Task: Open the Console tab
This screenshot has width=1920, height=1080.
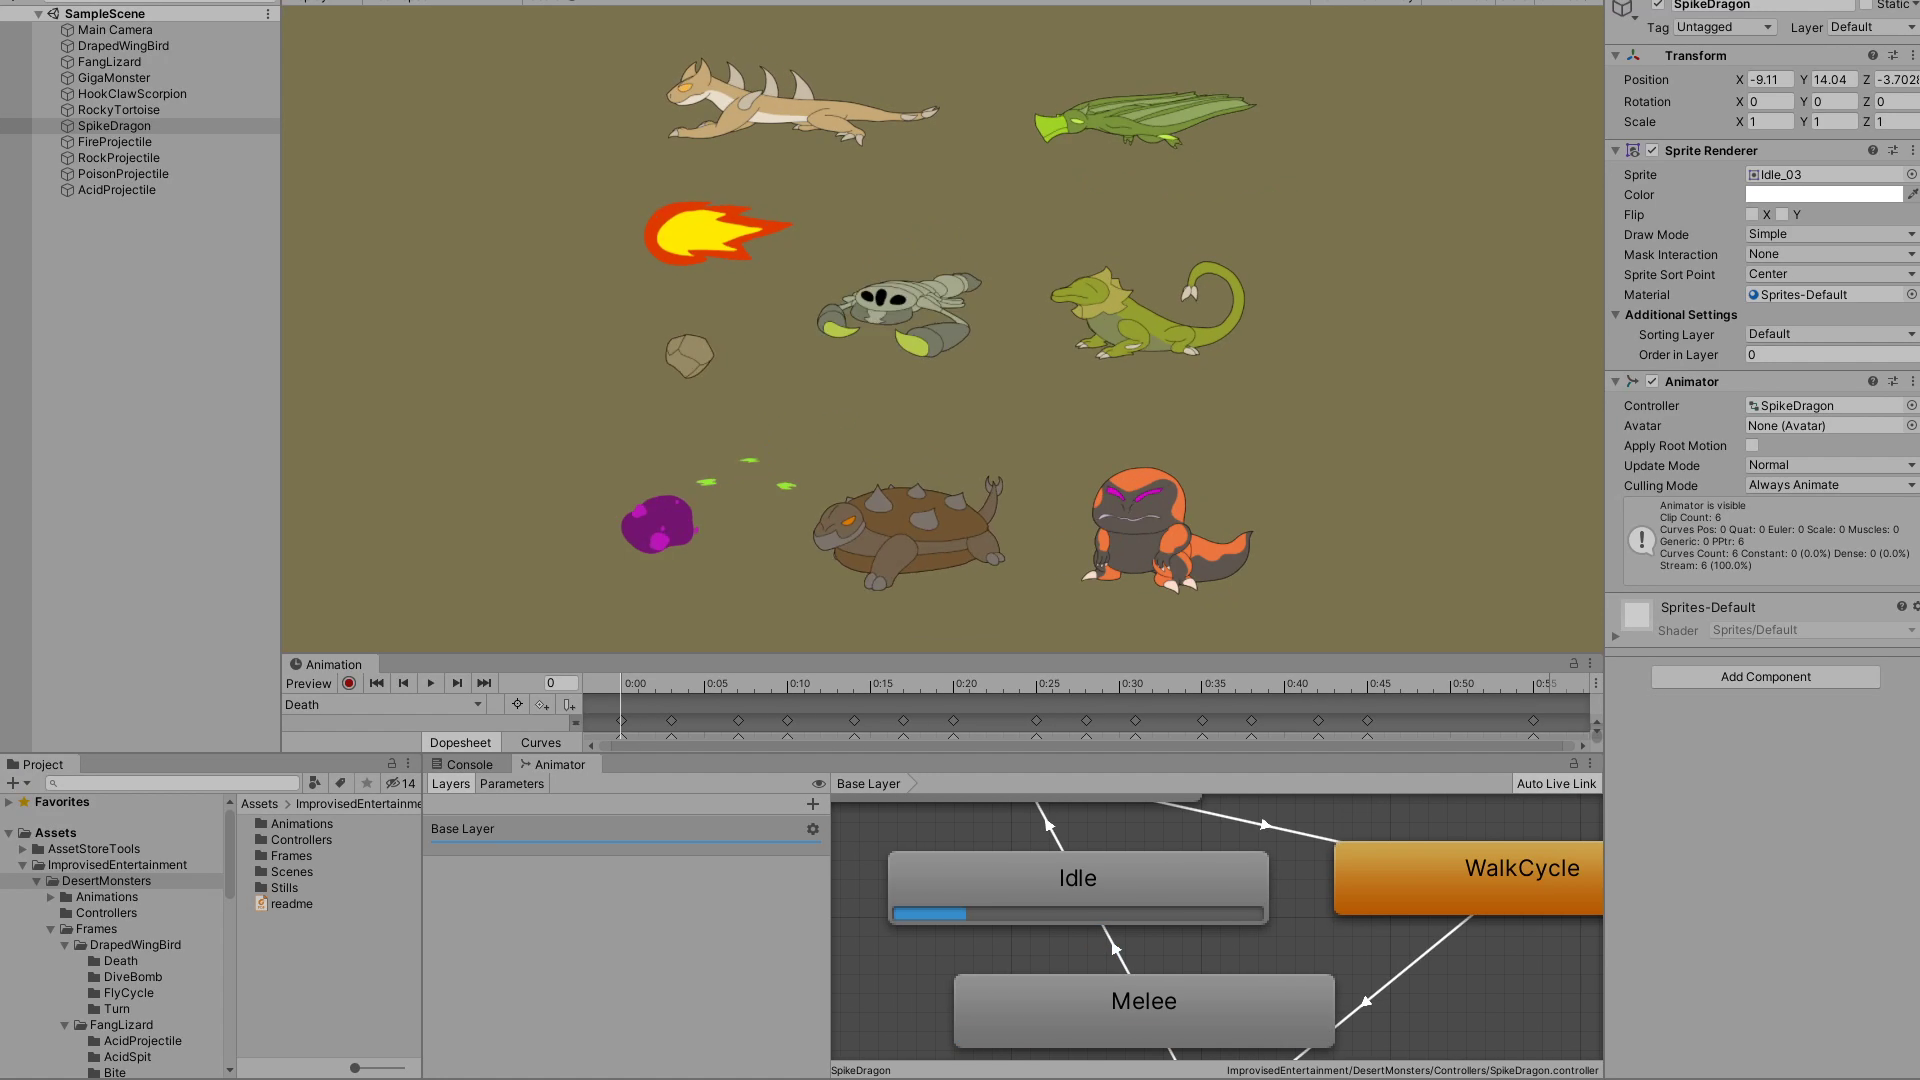Action: pyautogui.click(x=461, y=765)
